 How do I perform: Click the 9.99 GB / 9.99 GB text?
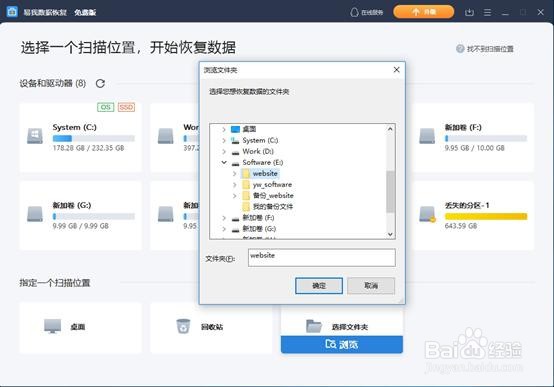81,226
